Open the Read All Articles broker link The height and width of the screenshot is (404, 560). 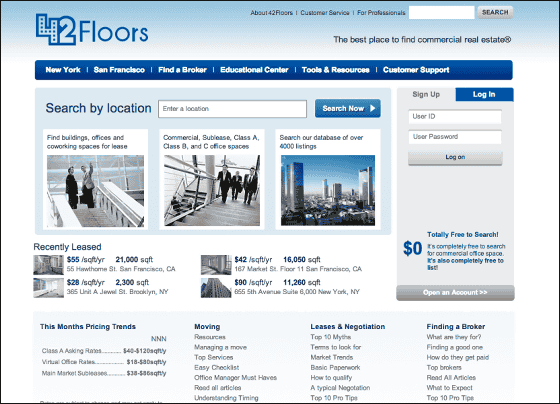coord(451,378)
